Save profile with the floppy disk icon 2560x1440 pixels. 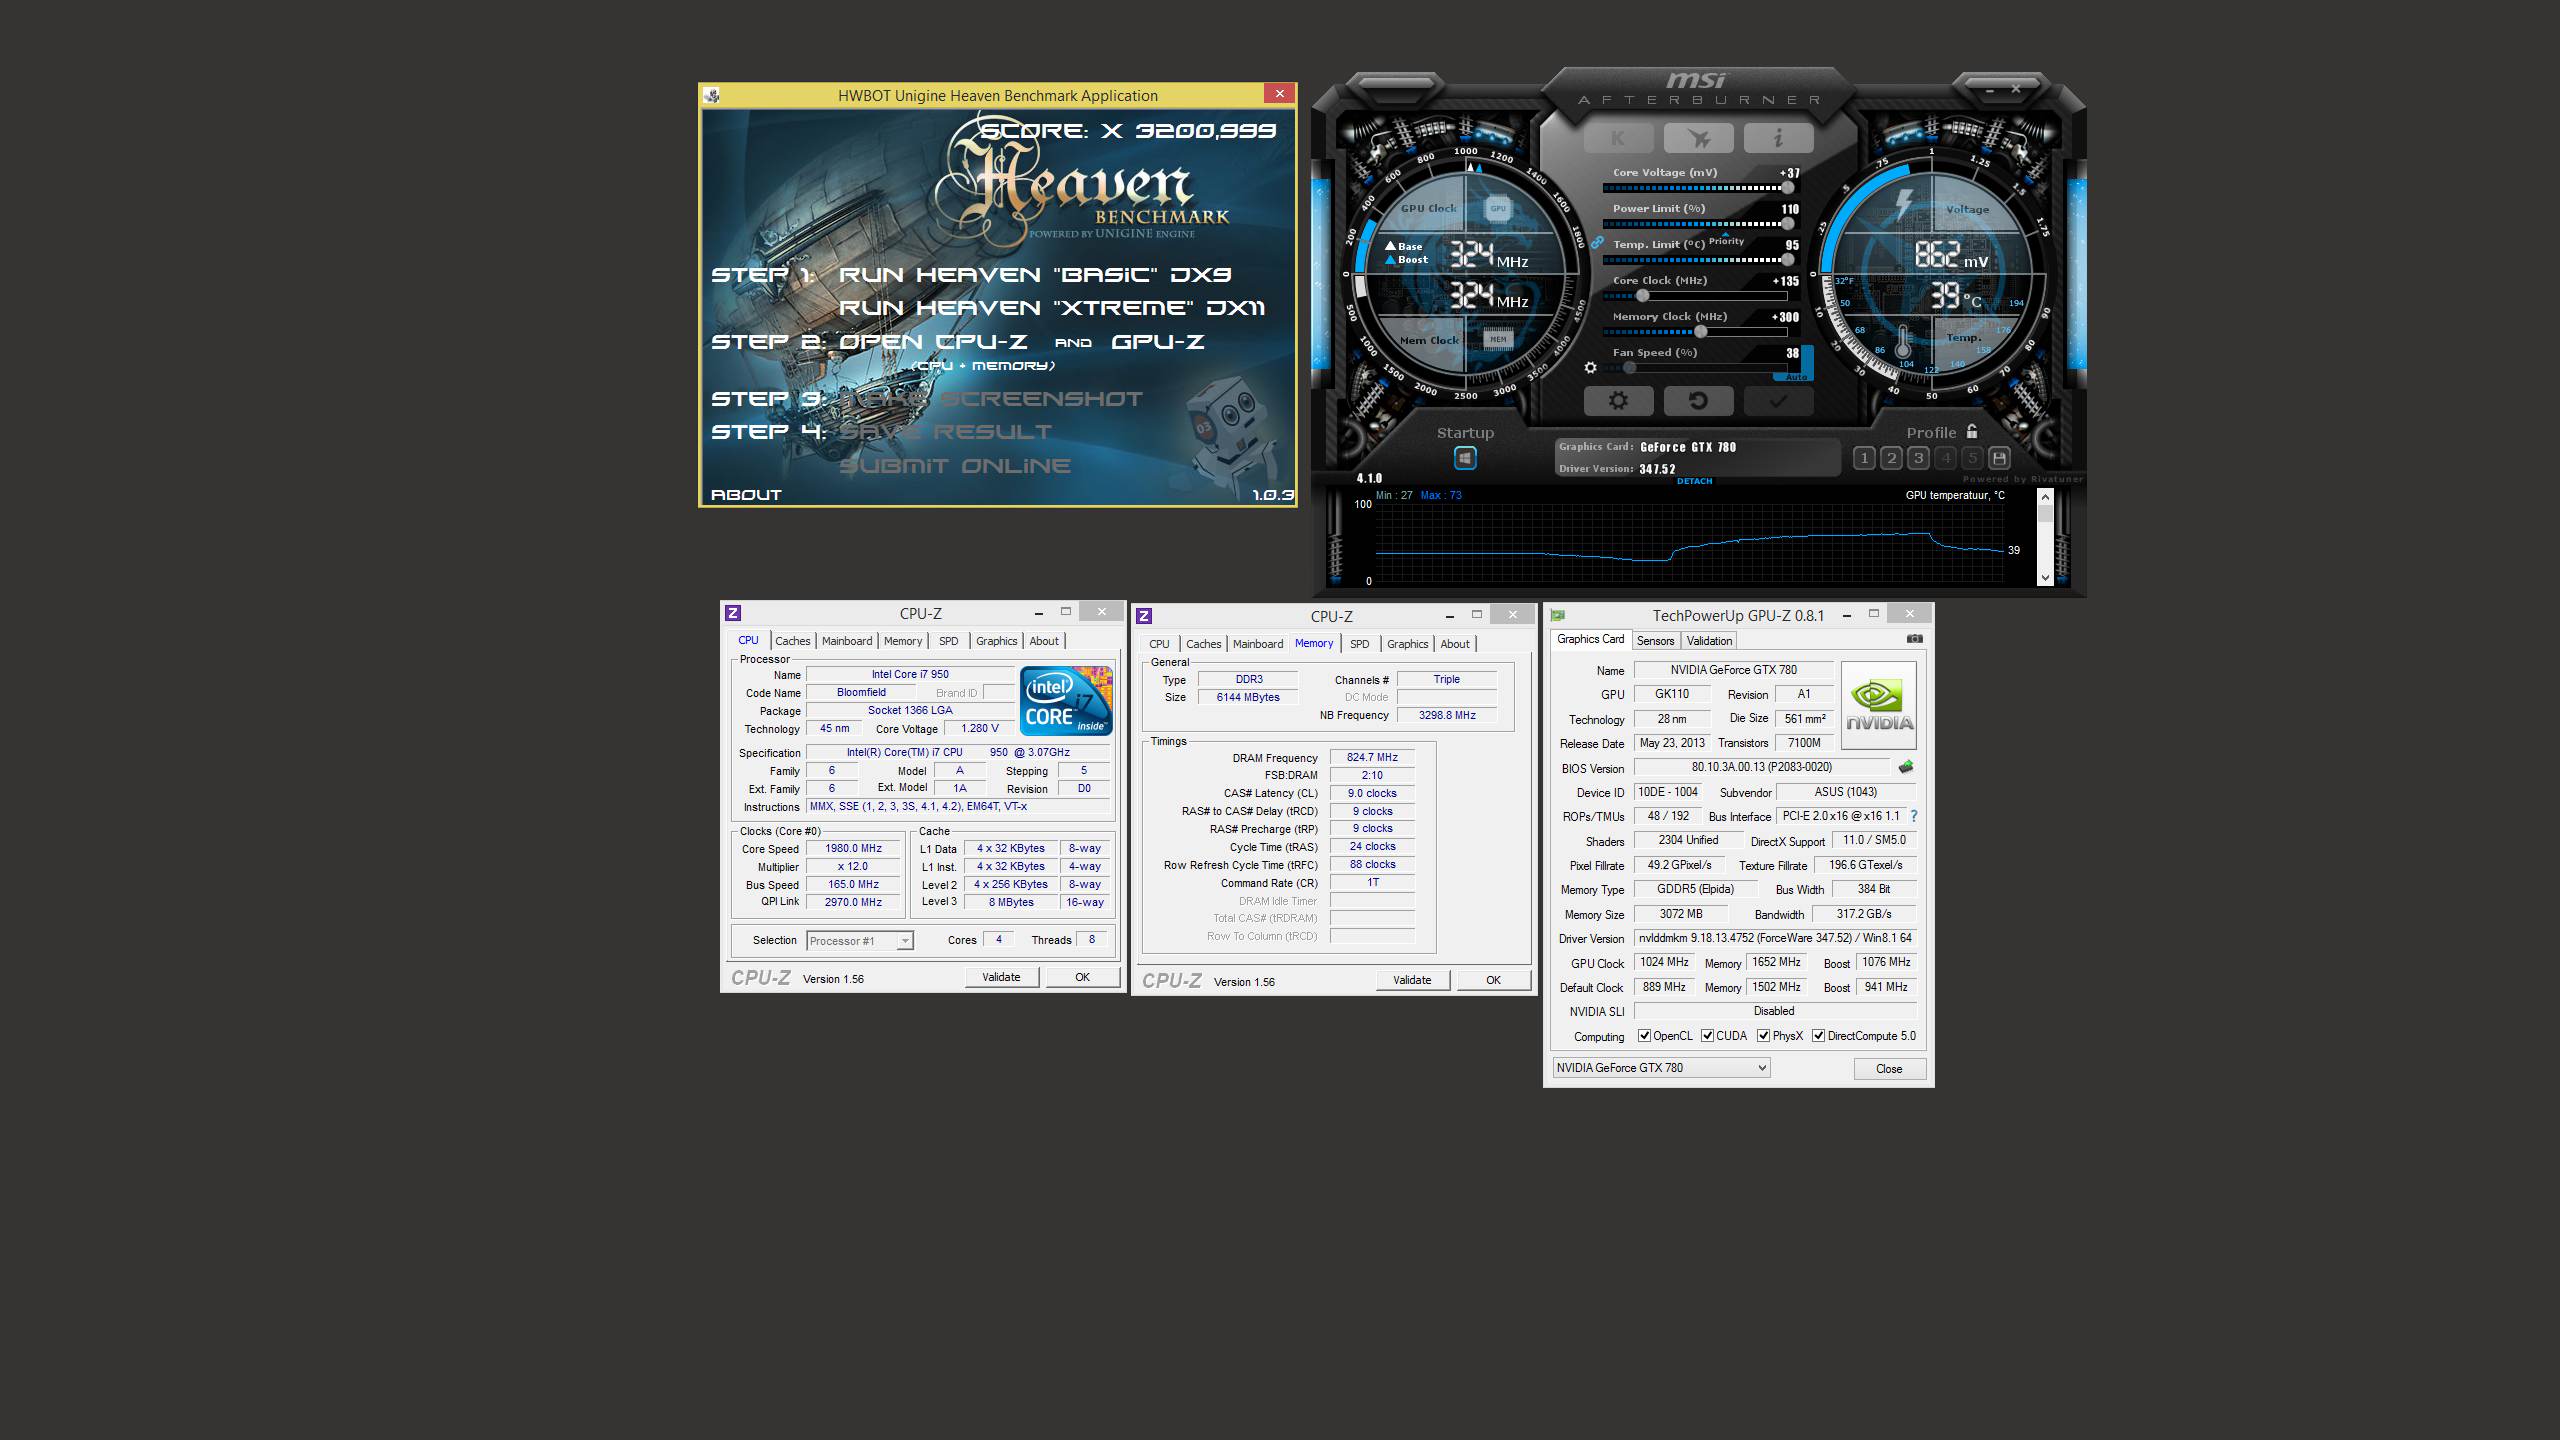click(1999, 458)
